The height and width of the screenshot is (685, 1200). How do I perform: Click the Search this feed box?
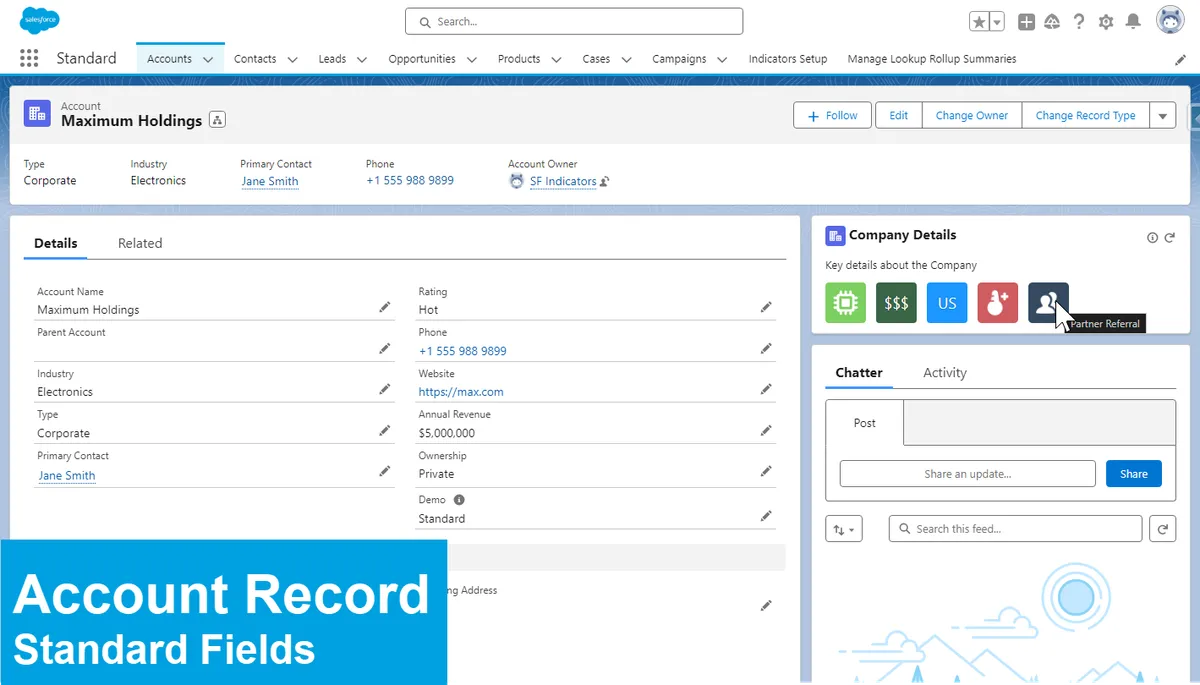tap(1015, 529)
